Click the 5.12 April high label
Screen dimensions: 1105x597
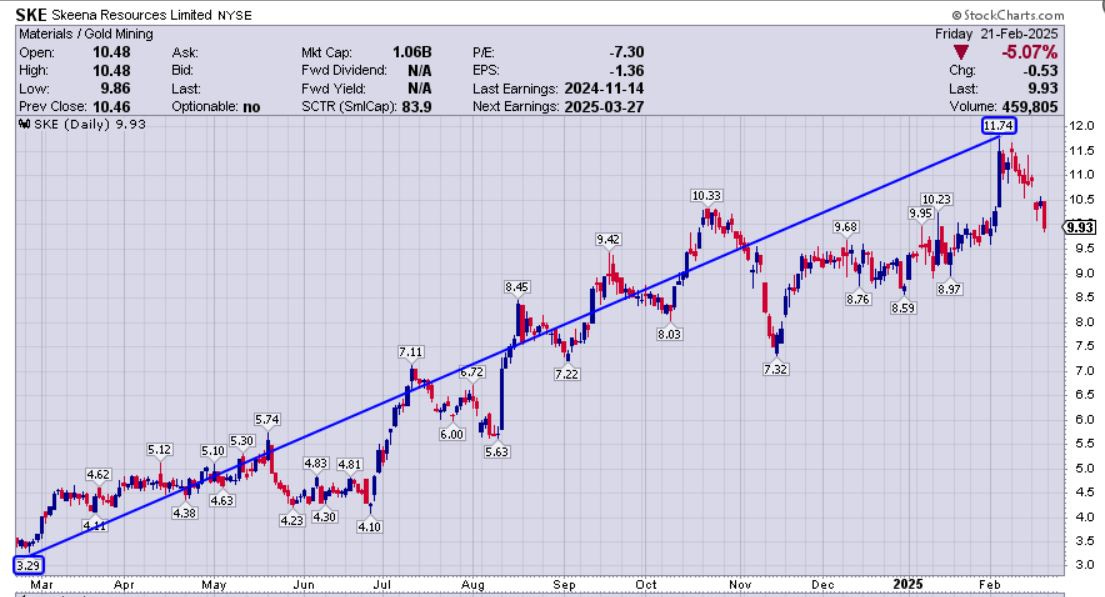point(159,450)
